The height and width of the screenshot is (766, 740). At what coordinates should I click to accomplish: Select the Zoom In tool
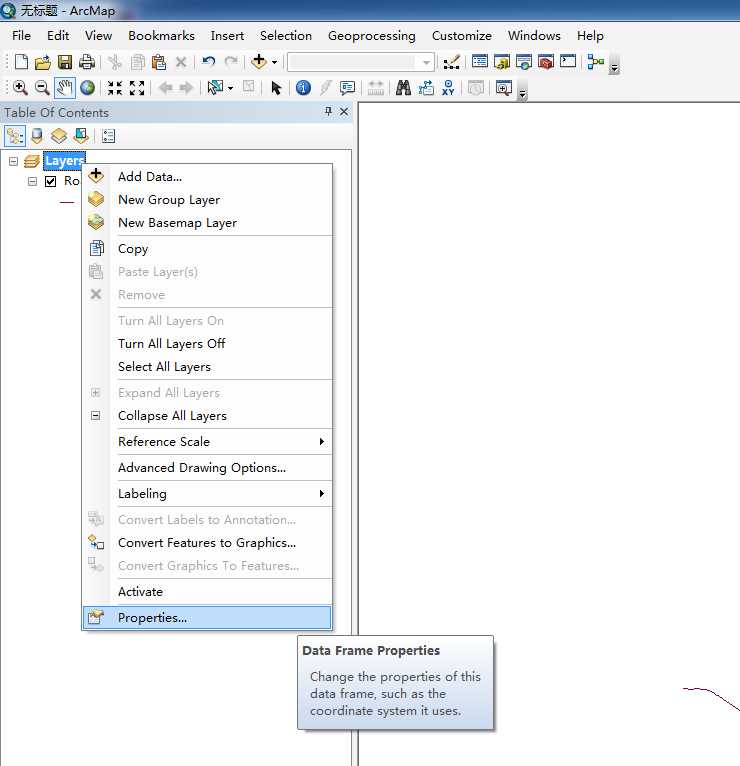(20, 88)
